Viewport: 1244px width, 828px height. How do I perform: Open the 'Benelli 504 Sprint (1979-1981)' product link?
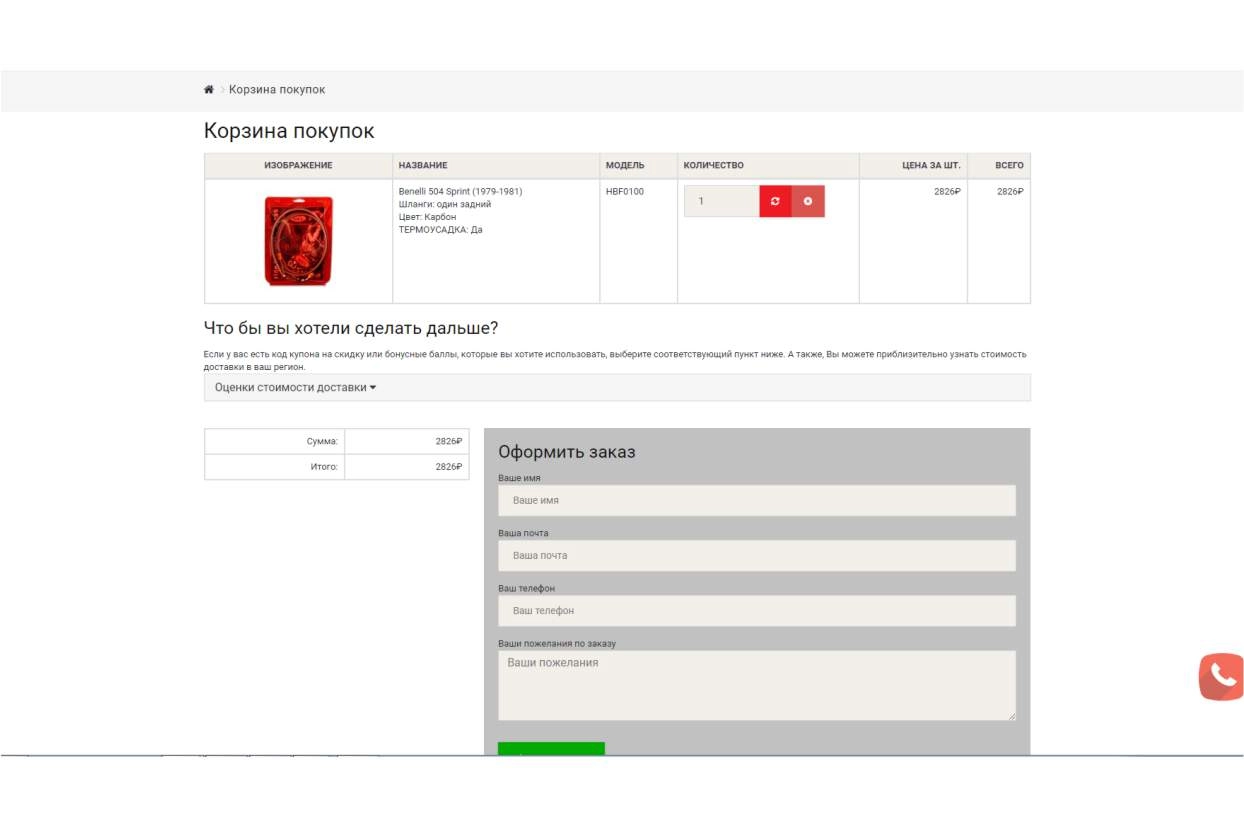(x=460, y=191)
